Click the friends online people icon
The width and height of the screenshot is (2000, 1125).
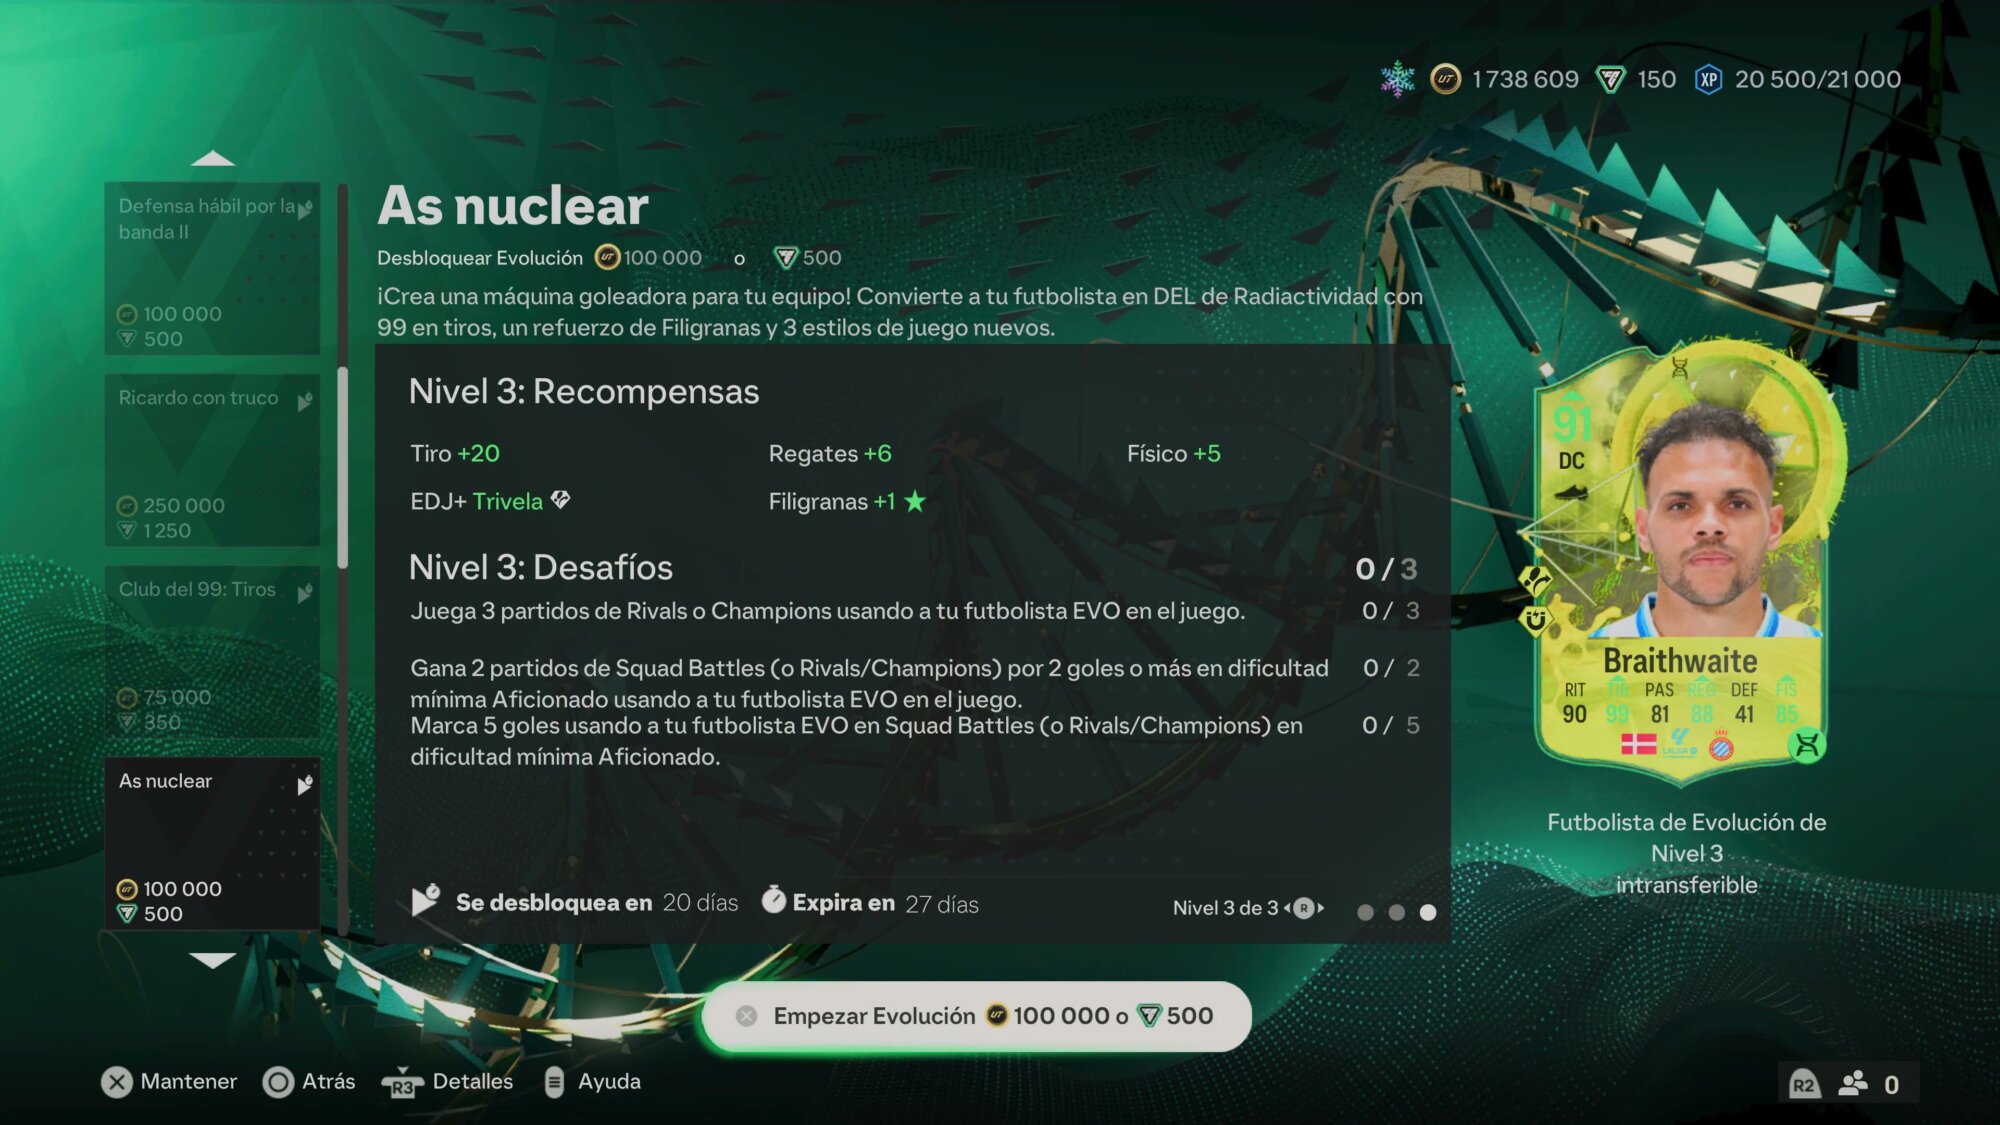coord(1853,1084)
